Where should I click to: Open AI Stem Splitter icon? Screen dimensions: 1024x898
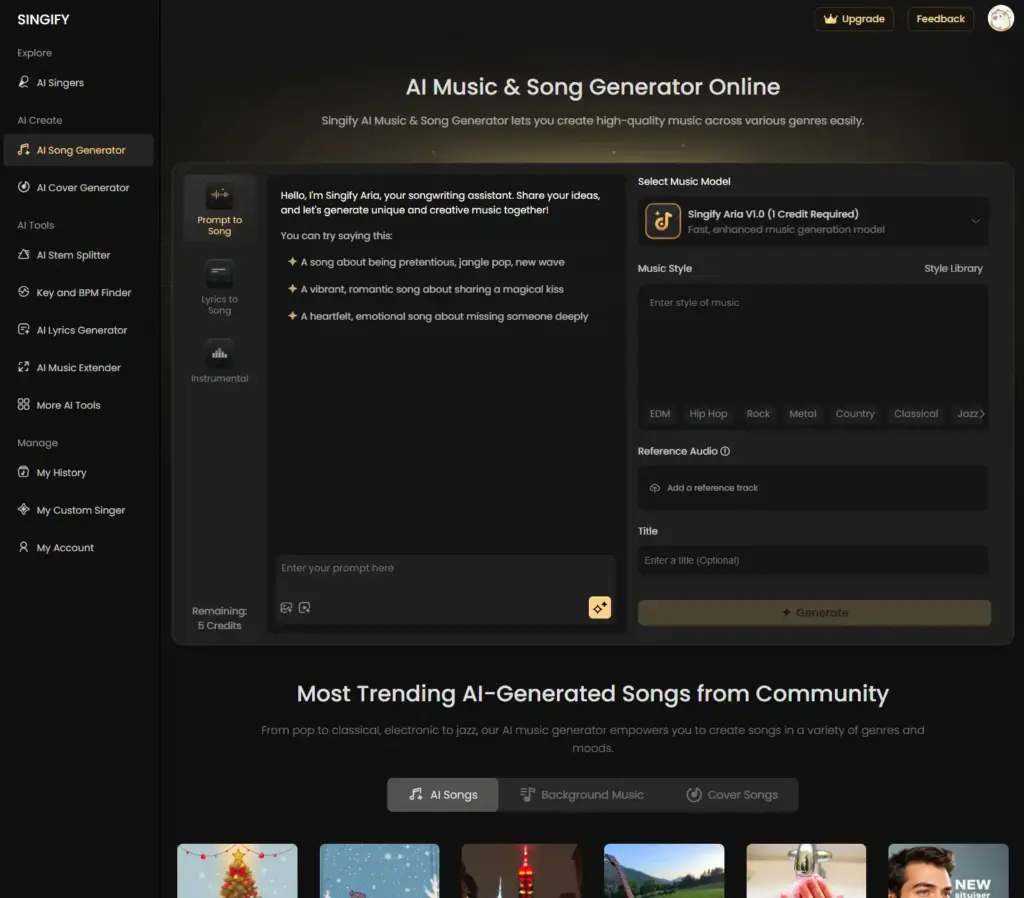[24, 255]
